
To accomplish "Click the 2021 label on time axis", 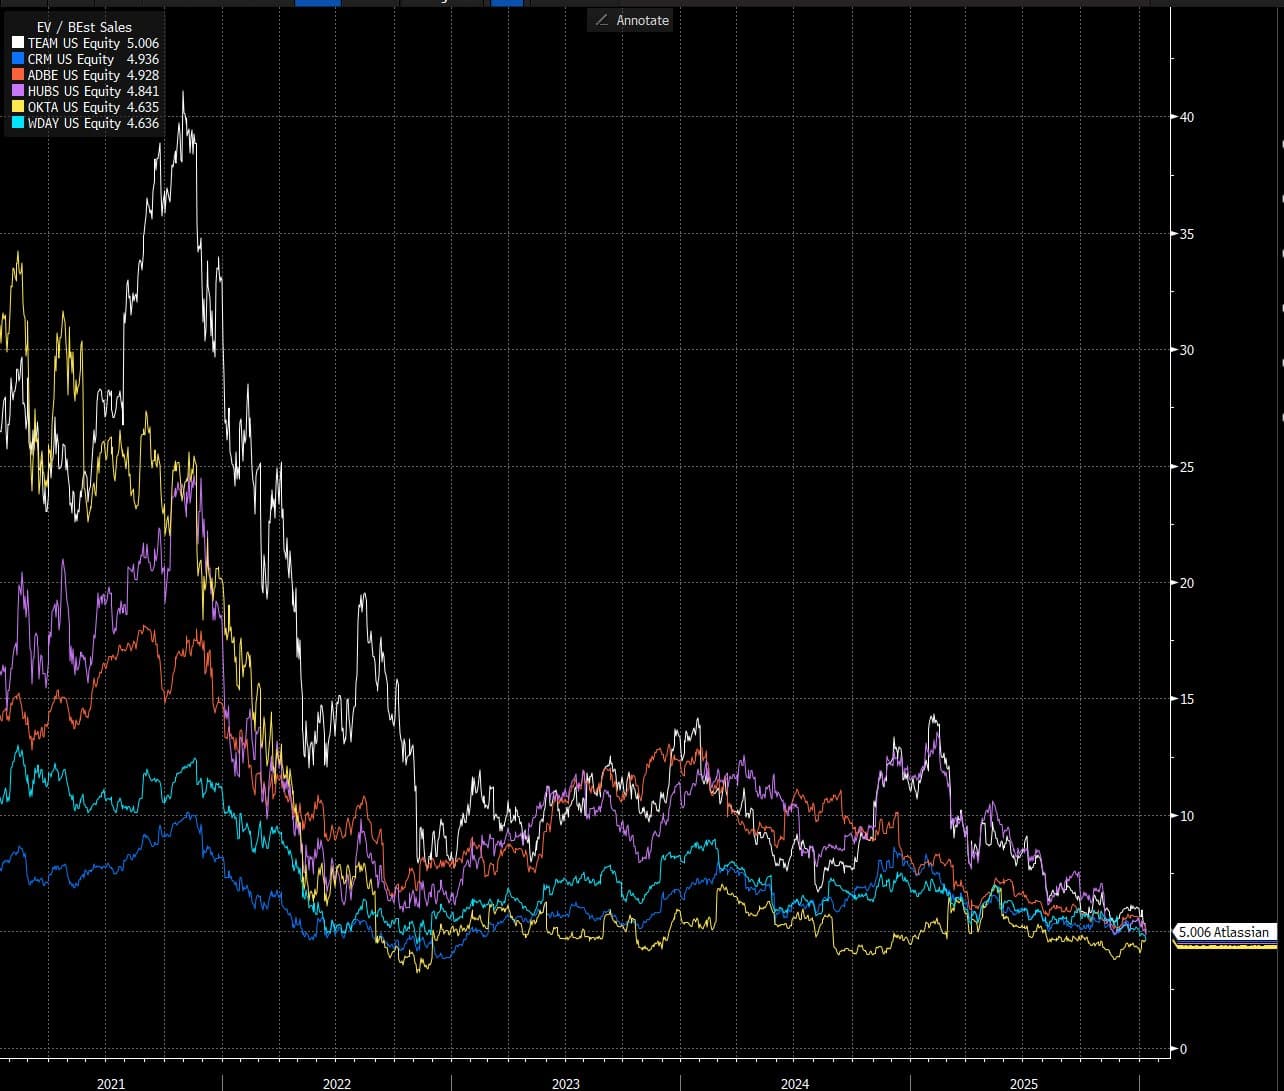I will tap(111, 1084).
